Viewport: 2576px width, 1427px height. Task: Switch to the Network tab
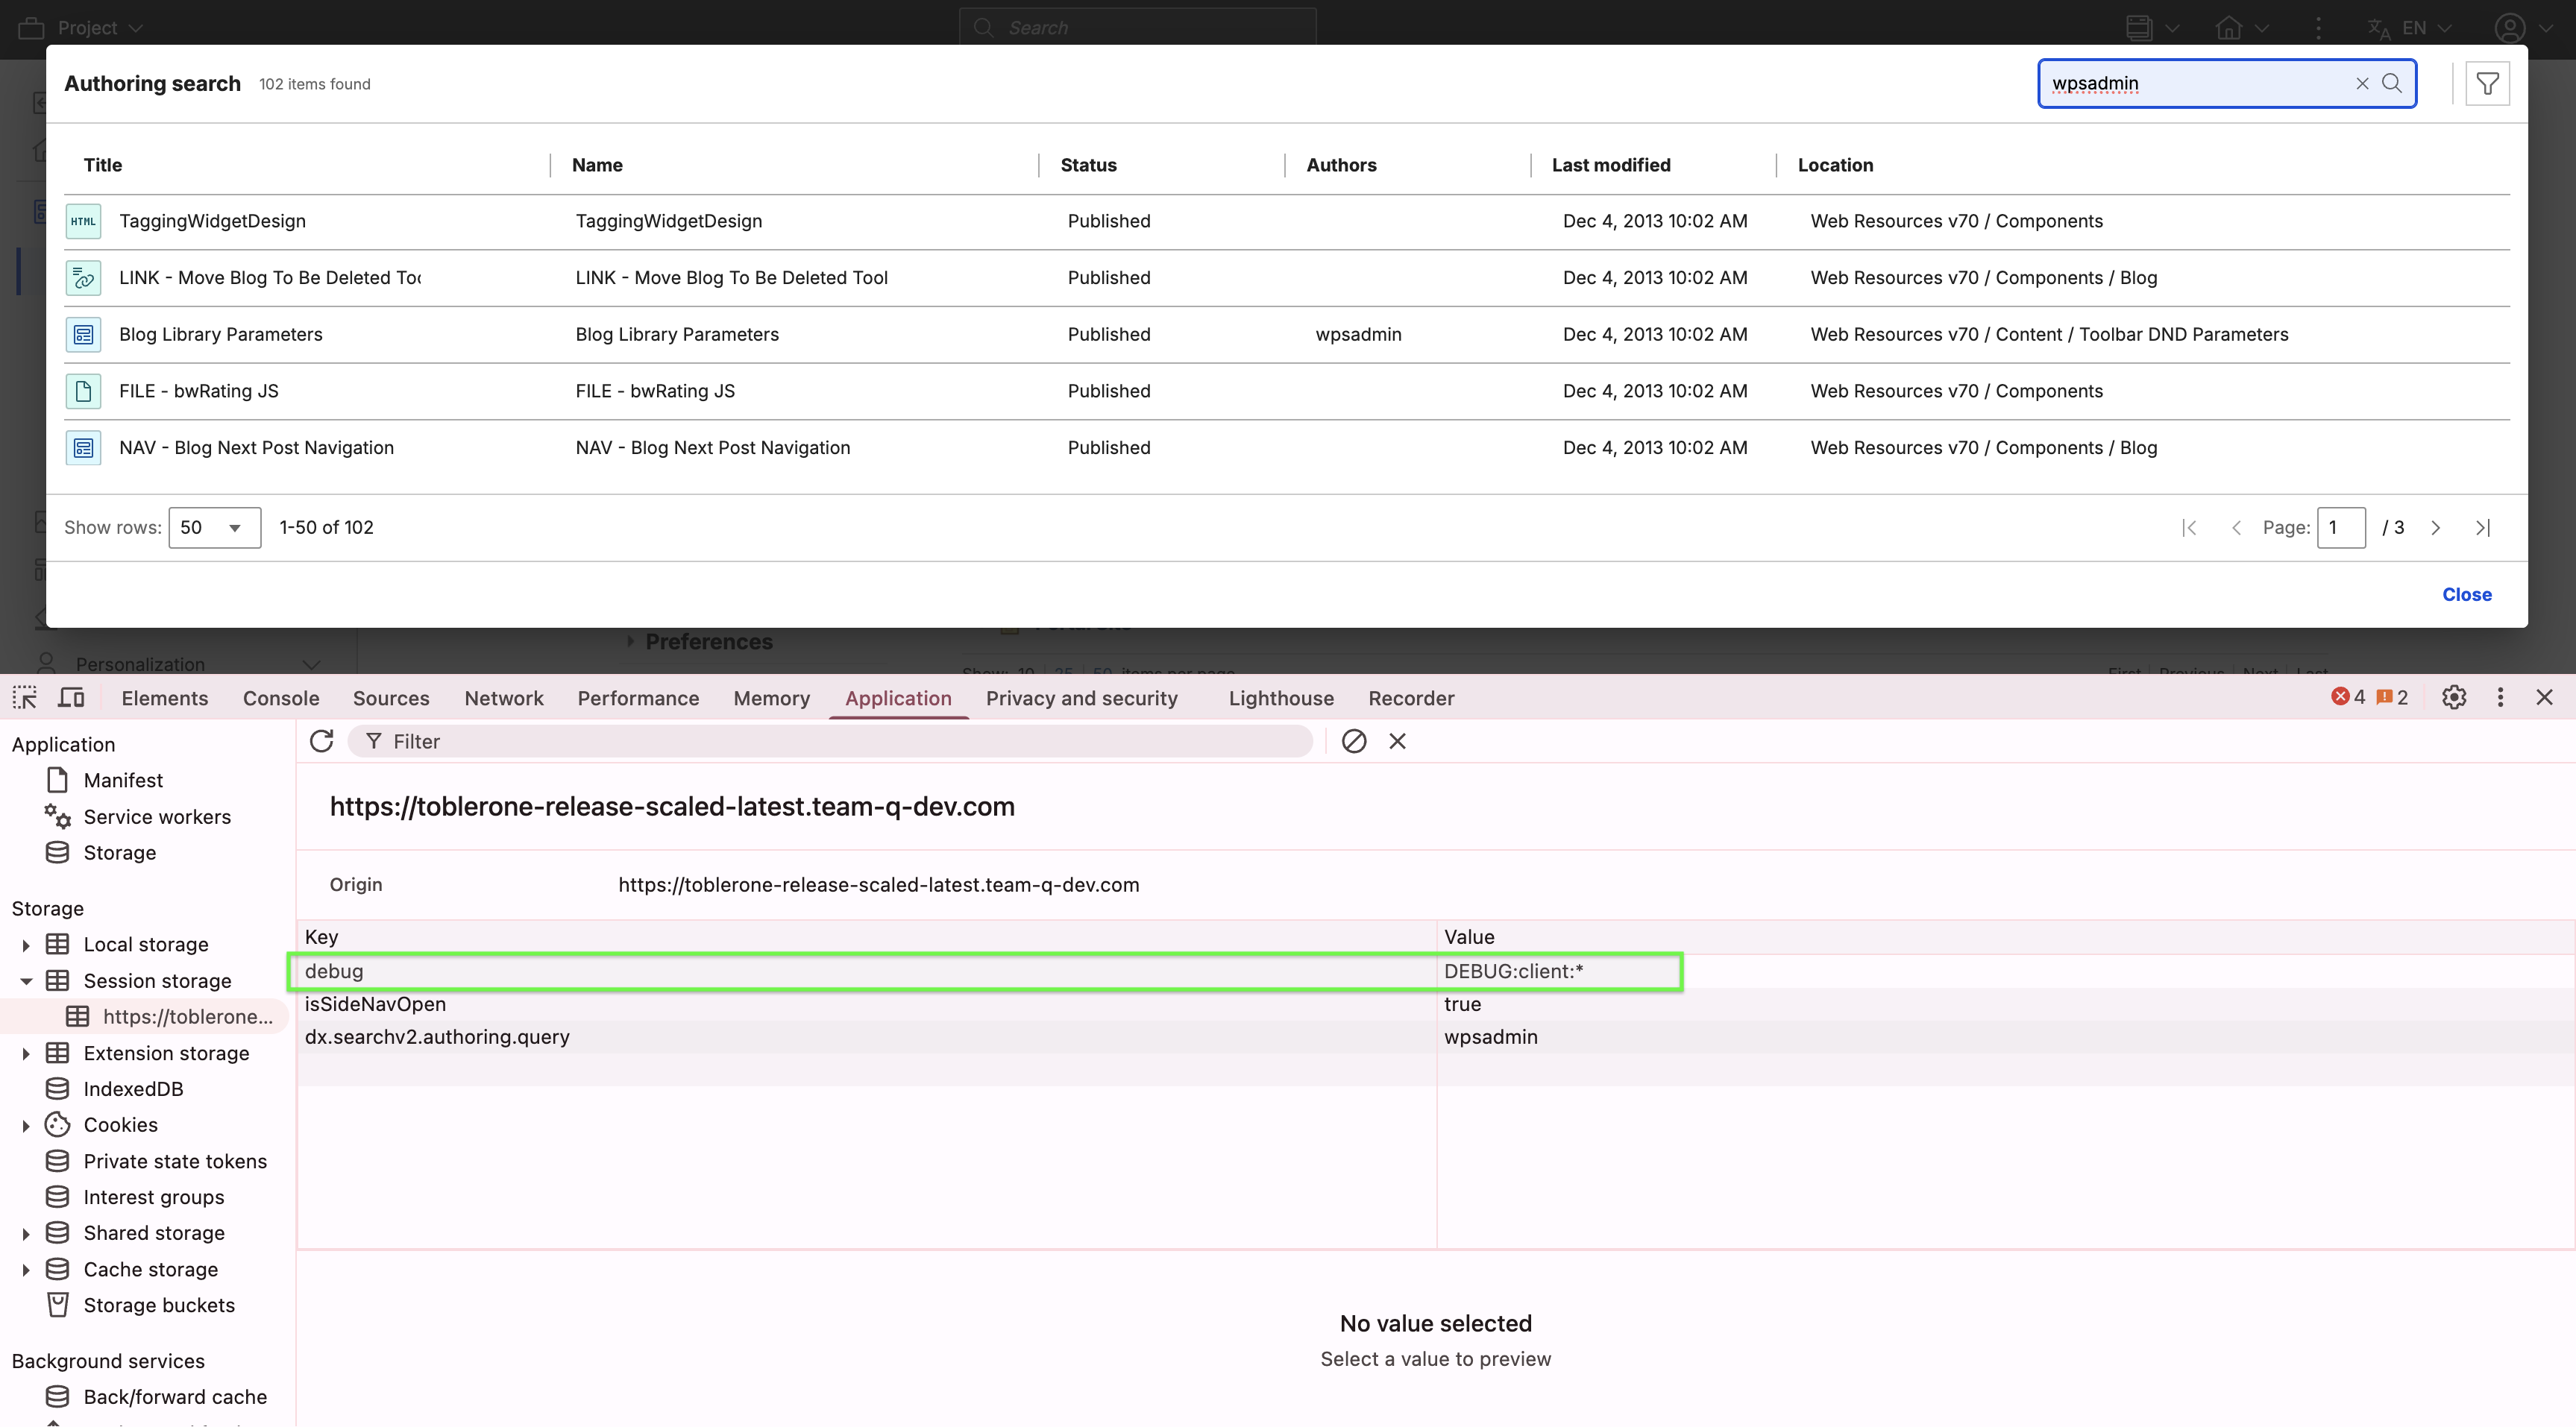click(503, 698)
